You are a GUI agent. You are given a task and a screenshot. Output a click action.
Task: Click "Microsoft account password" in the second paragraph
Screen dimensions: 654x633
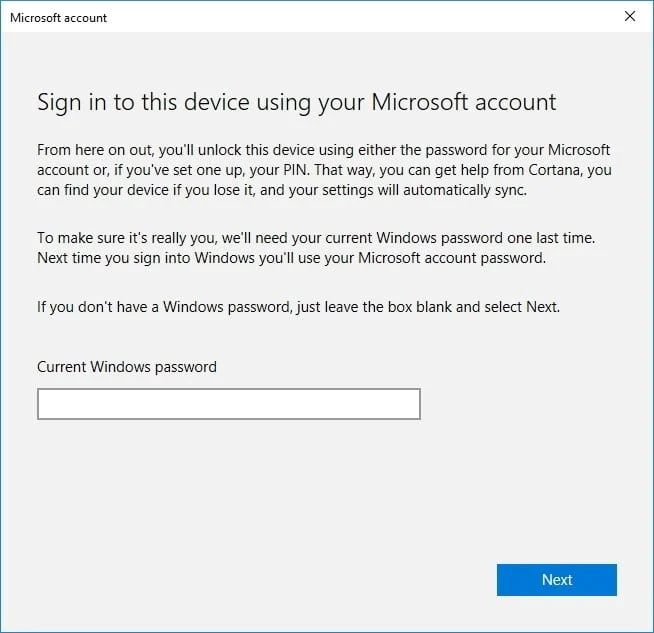(452, 258)
